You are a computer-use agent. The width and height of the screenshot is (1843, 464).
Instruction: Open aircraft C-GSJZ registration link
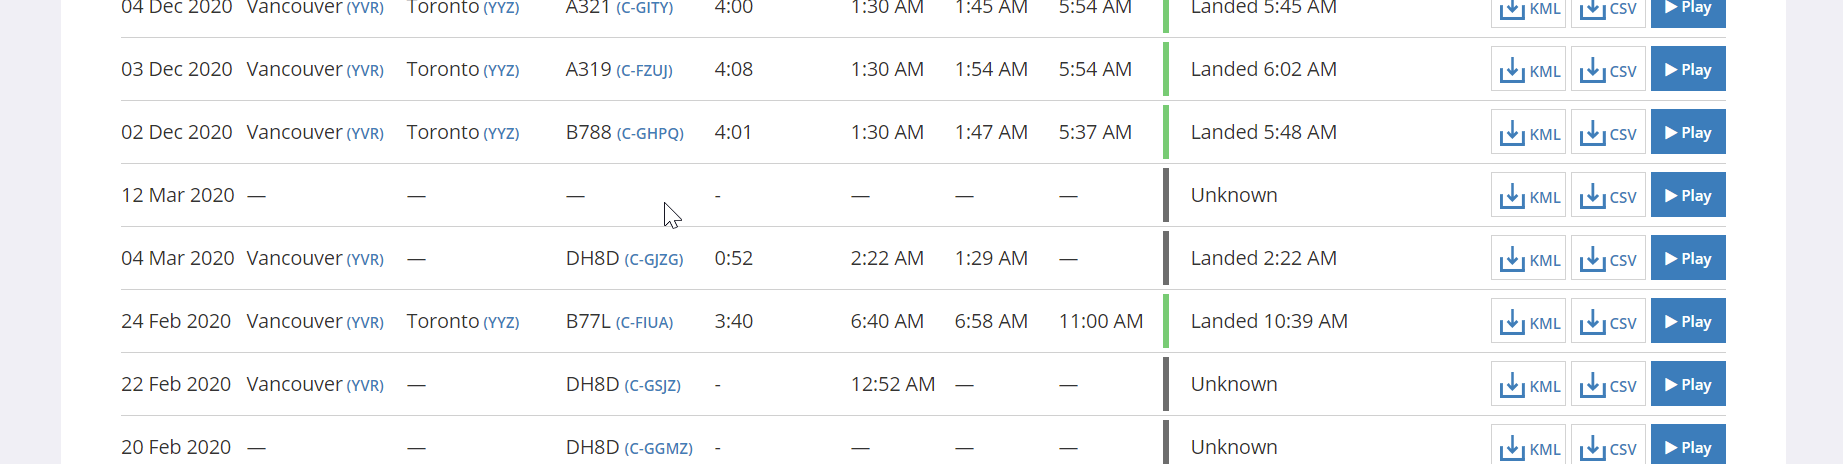pos(652,386)
